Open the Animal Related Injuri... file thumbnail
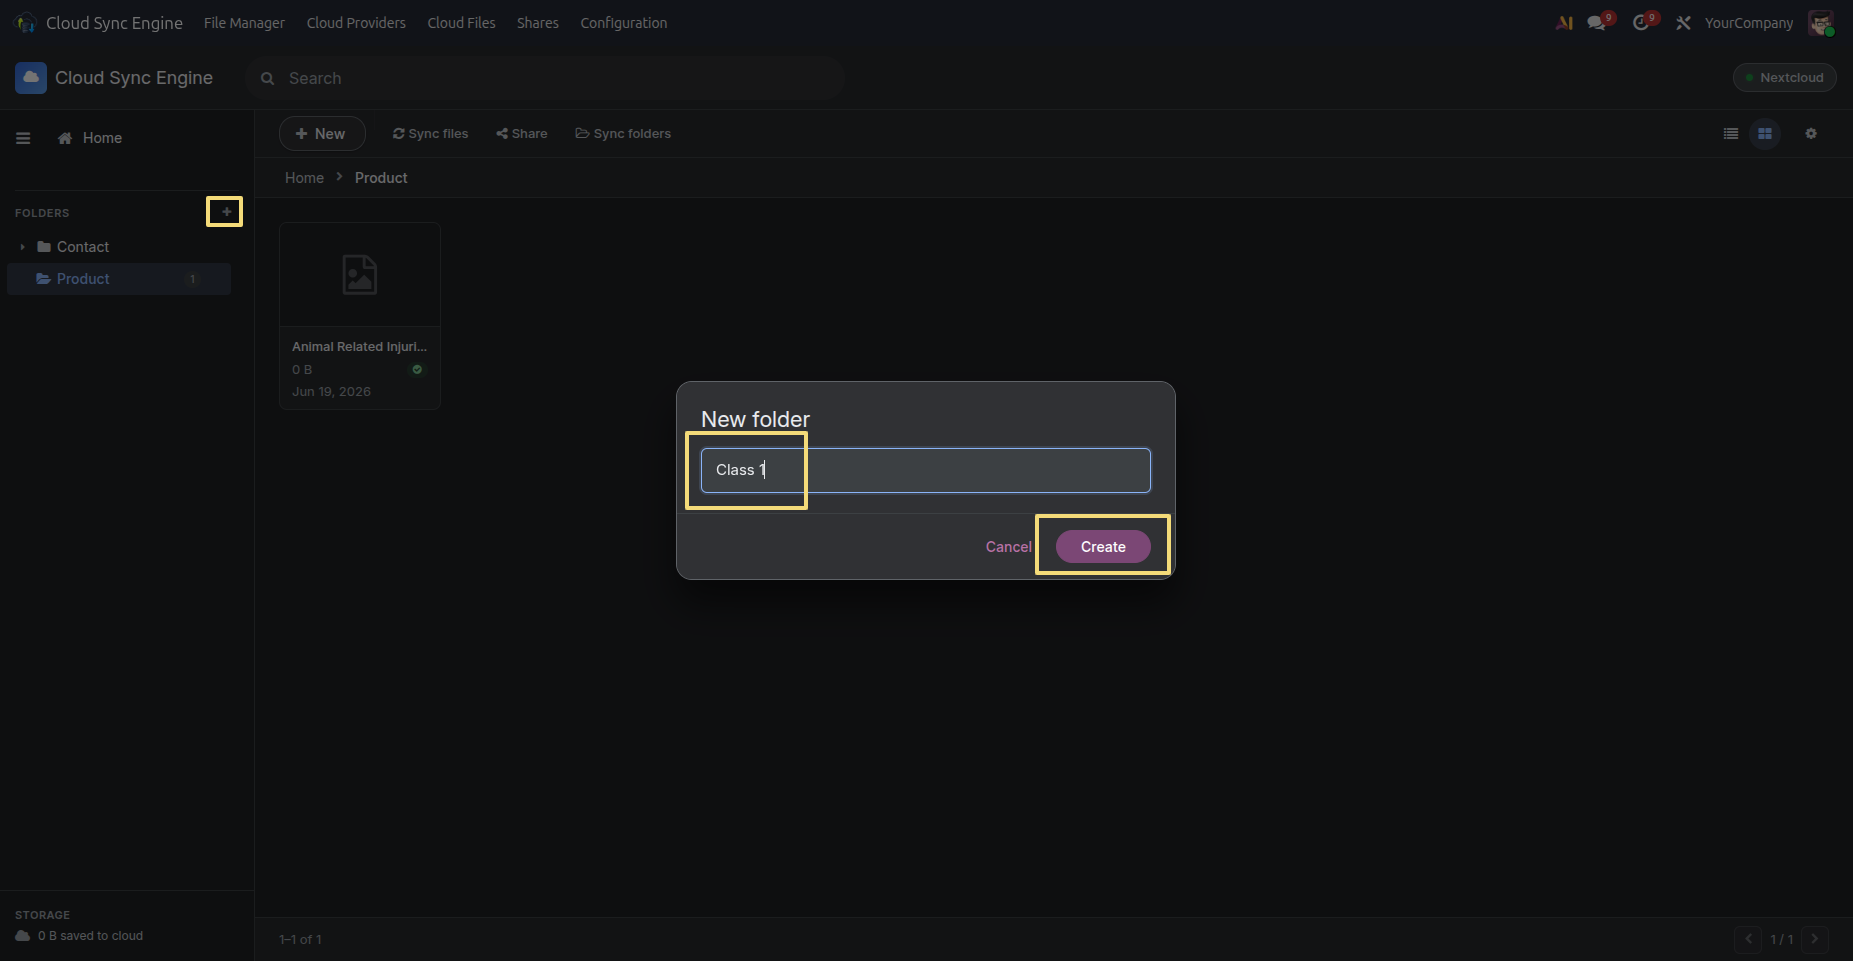Viewport: 1853px width, 961px height. pos(360,275)
